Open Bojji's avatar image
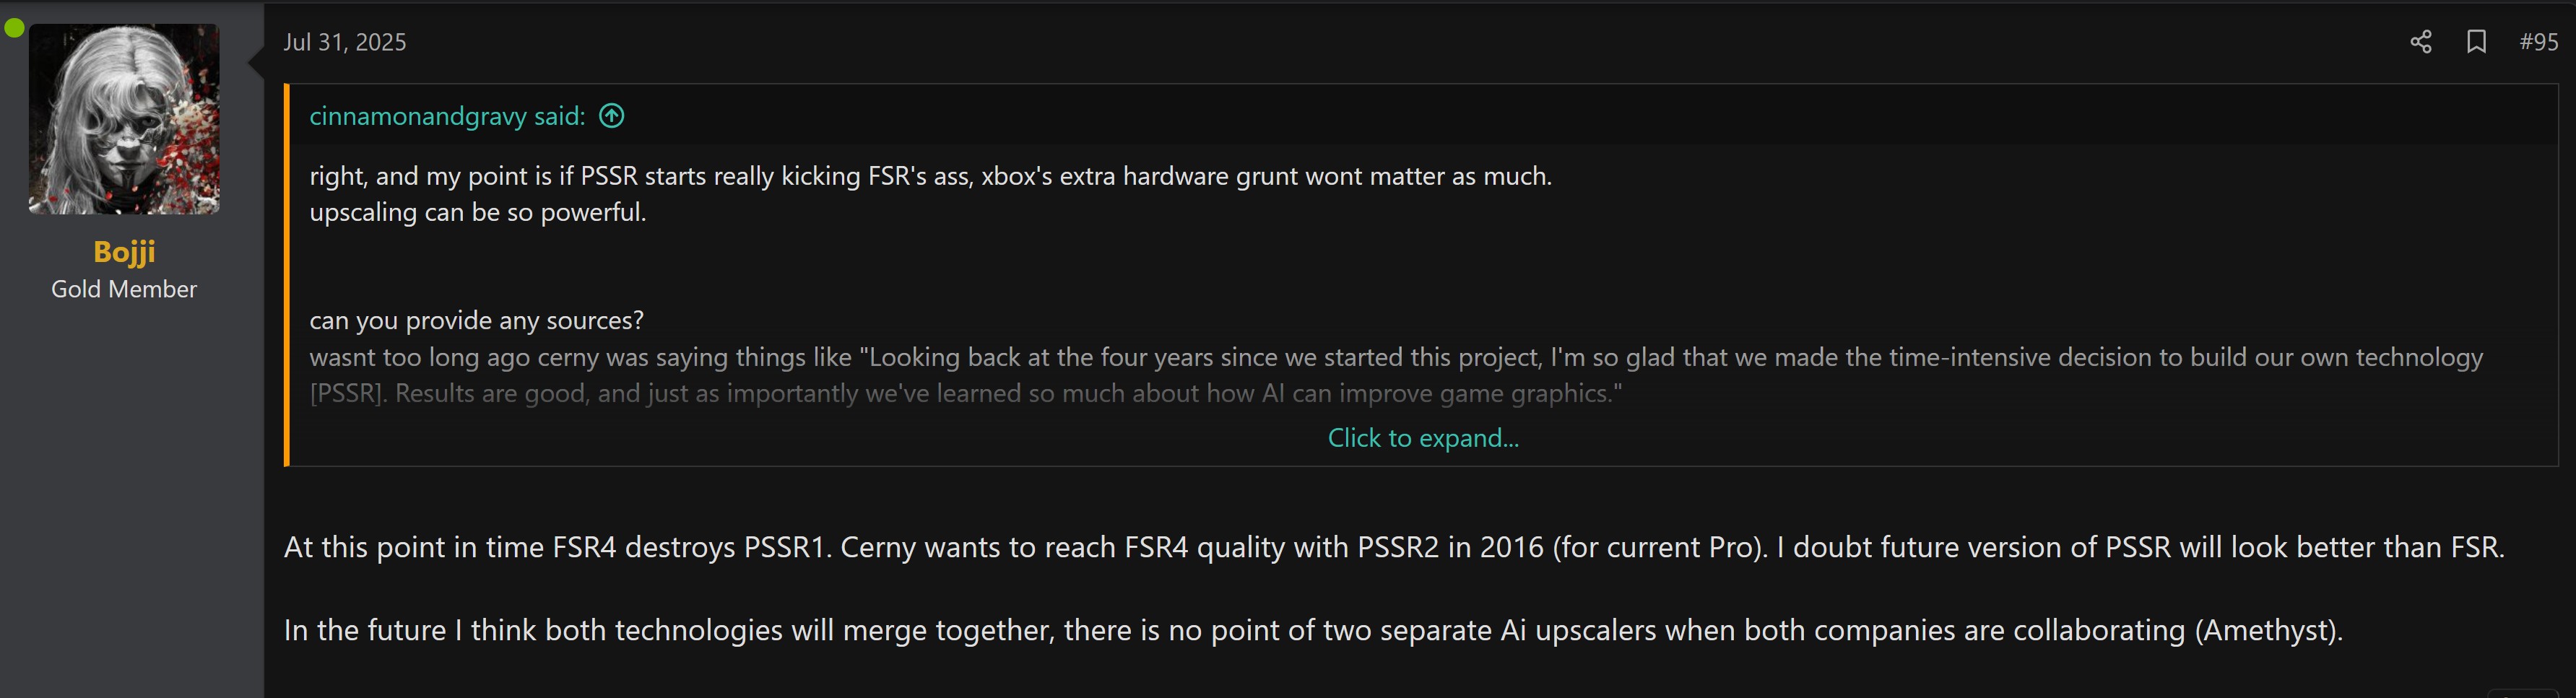Screen dimensions: 2576x698 pos(124,119)
